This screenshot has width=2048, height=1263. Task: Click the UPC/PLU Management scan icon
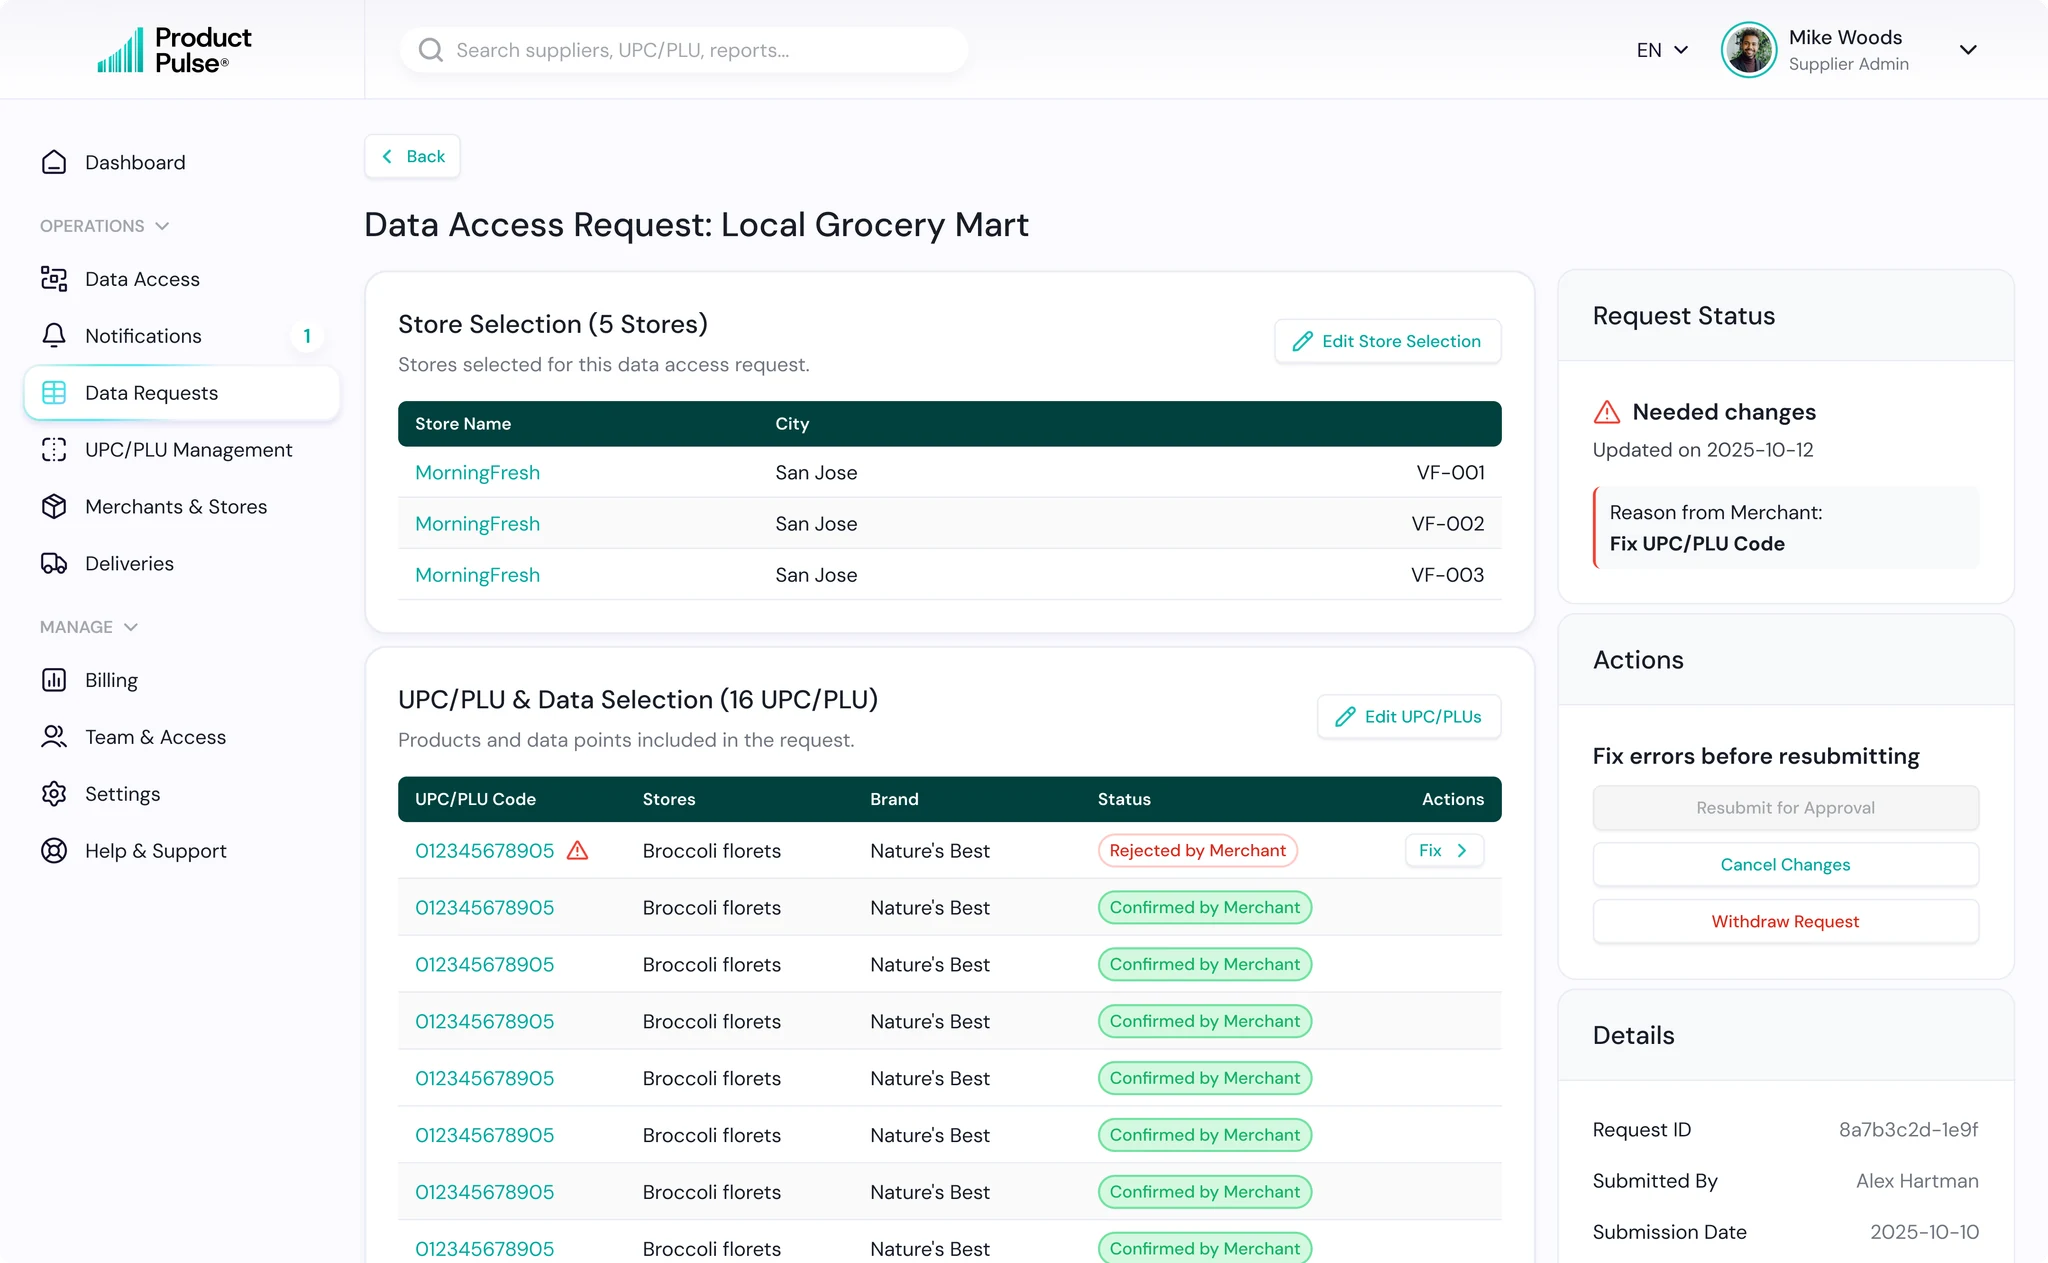pos(54,450)
